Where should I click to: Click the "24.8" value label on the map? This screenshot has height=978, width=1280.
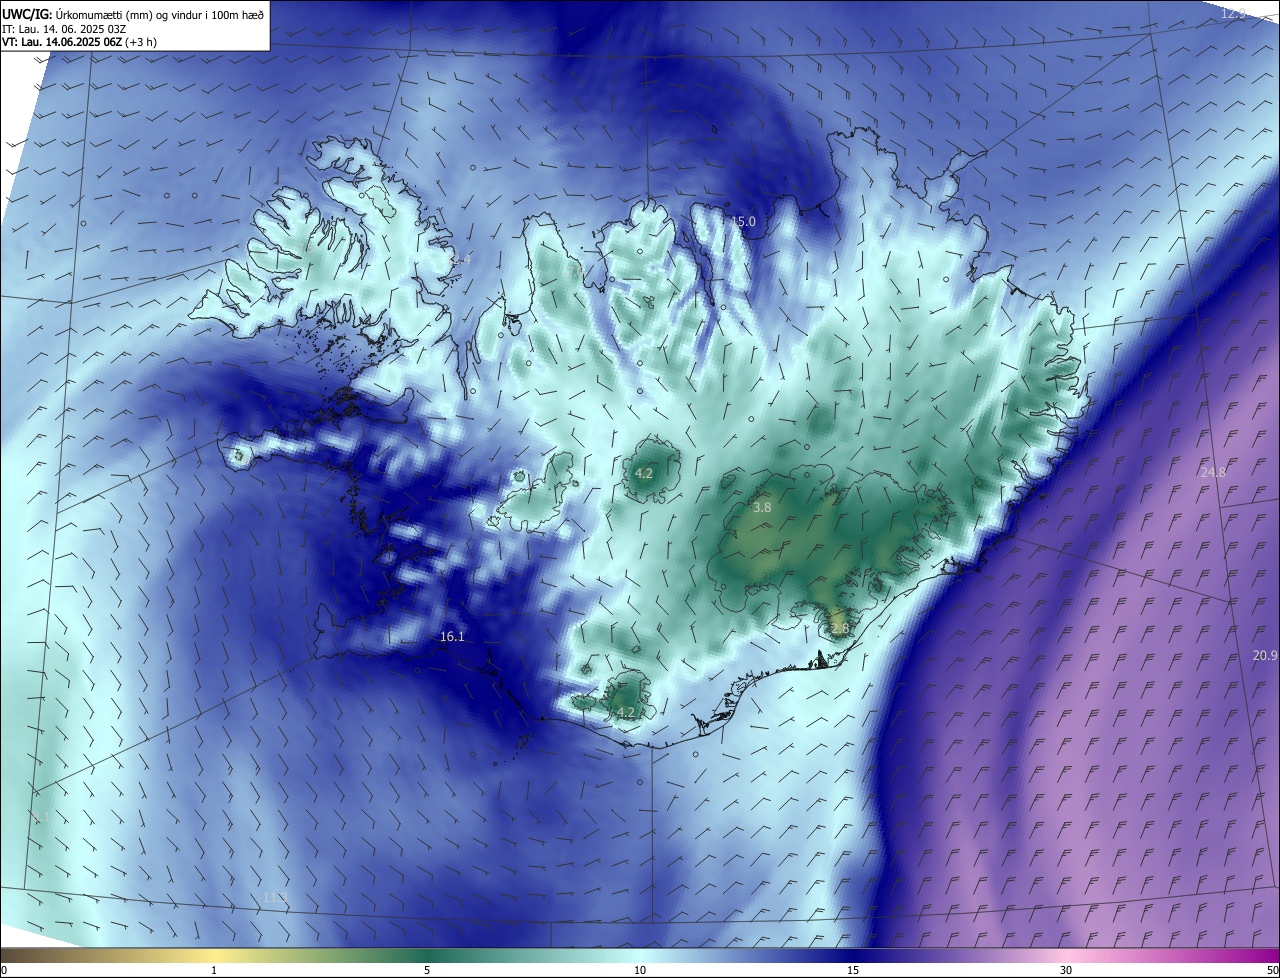pos(1213,472)
